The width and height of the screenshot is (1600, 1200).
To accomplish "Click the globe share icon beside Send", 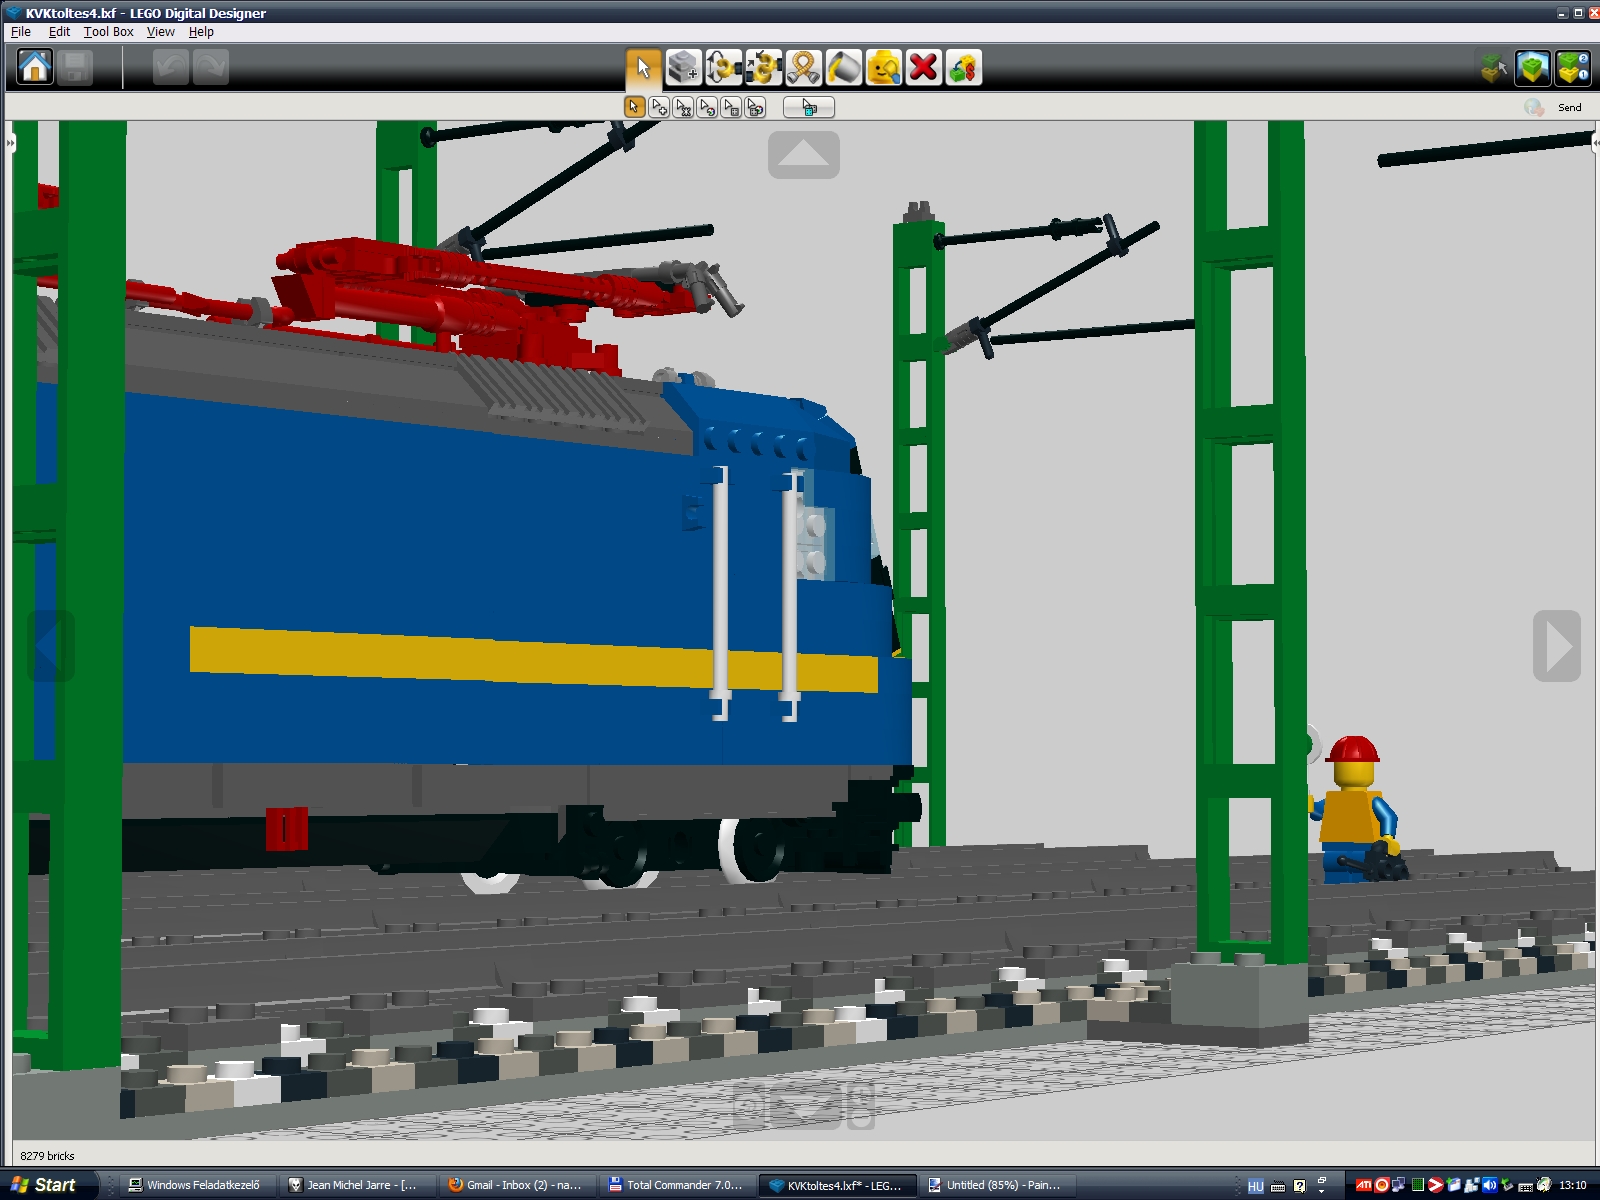I will tap(1534, 107).
